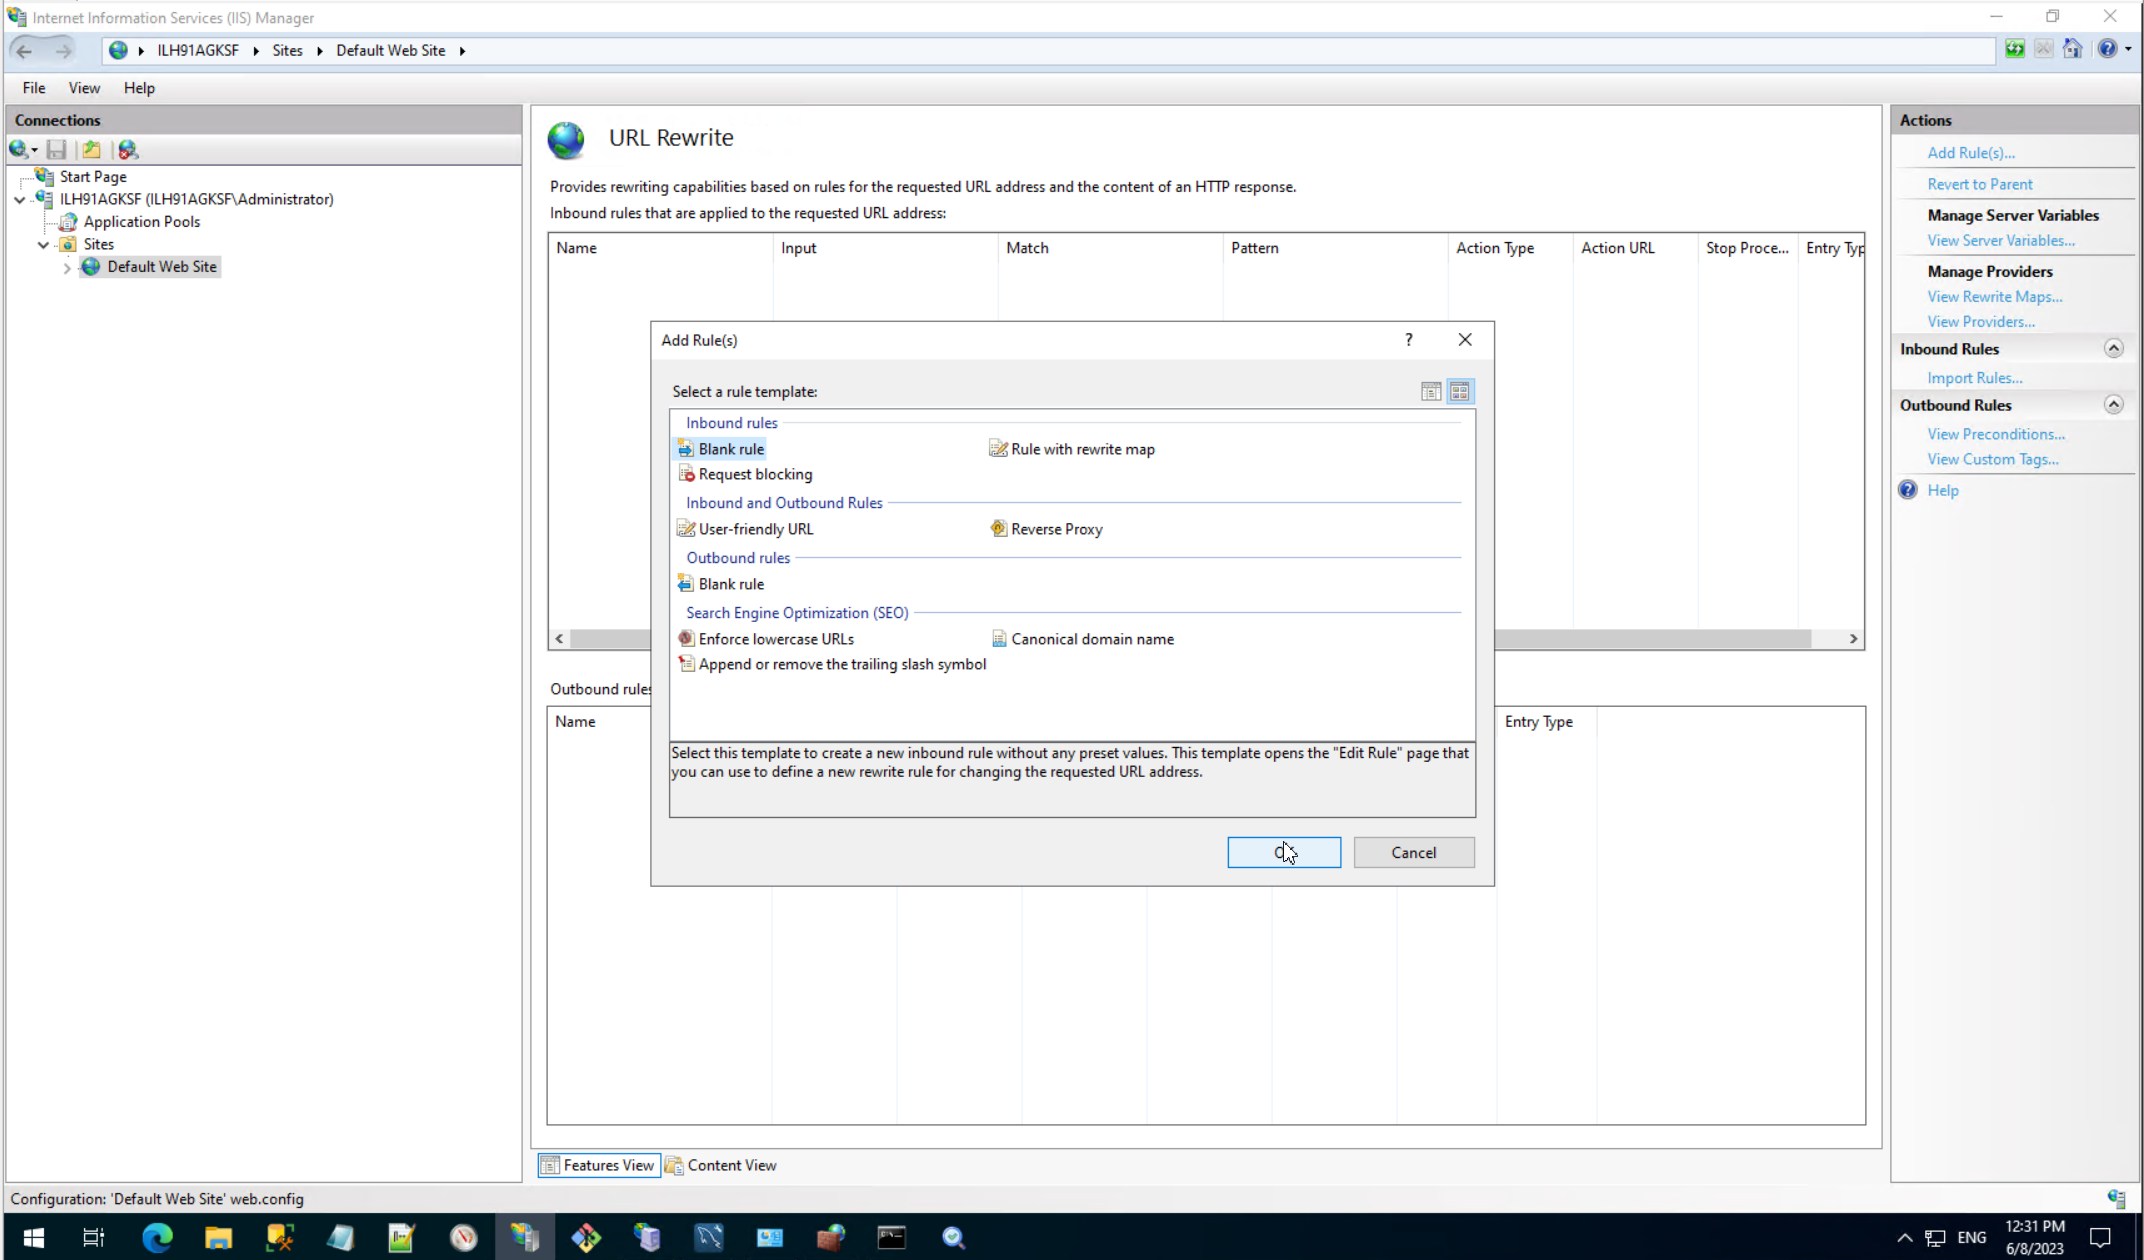Collapse the Outbound Rules actions section
The height and width of the screenshot is (1260, 2144).
coord(2112,405)
